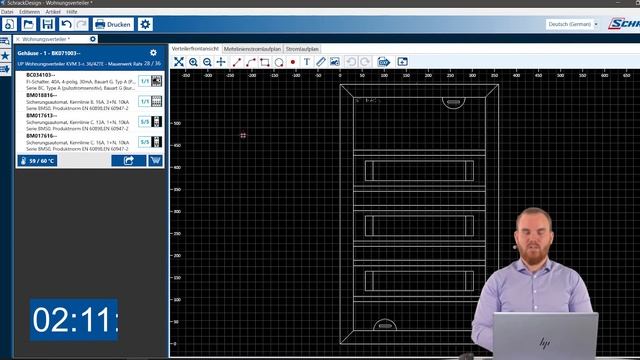Image resolution: width=640 pixels, height=360 pixels.
Task: Create a new project file
Action: [9, 24]
